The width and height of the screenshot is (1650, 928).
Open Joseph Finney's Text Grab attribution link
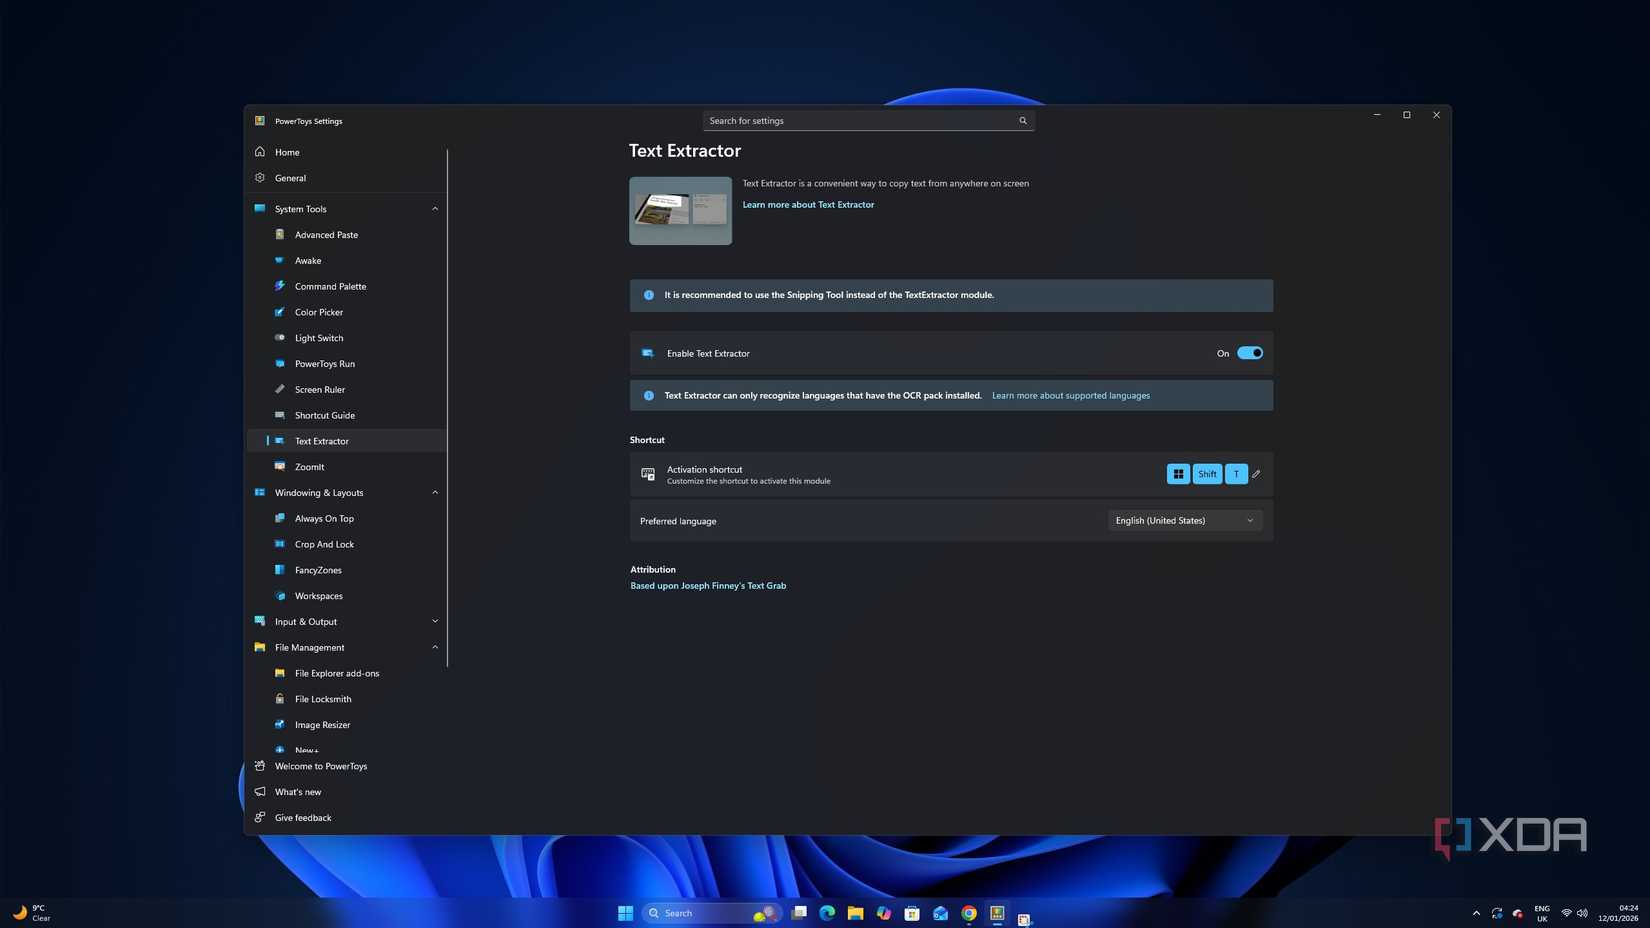(708, 586)
